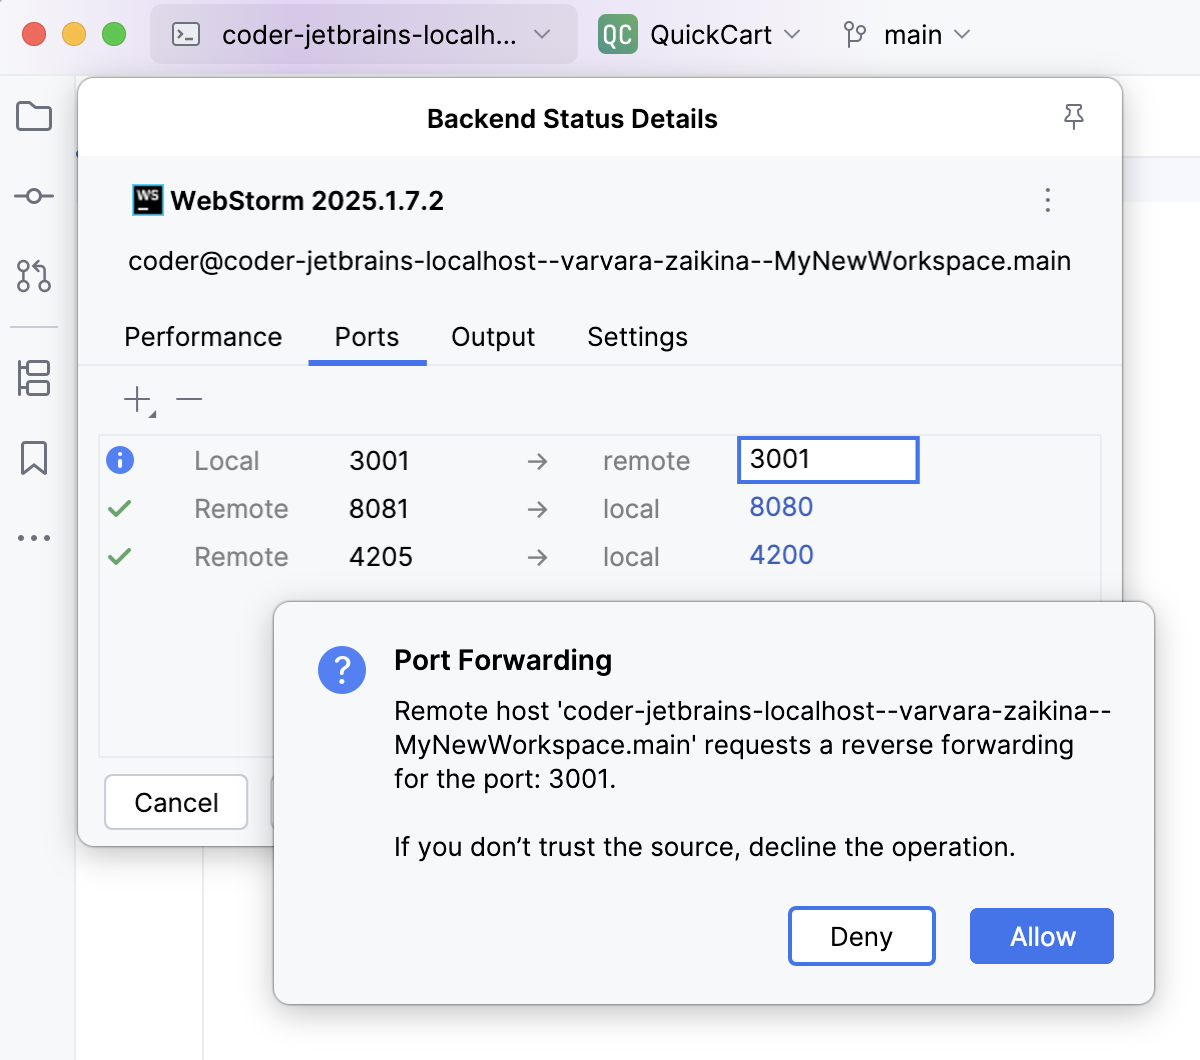Click the 'local' destination label in 4205 row
1200x1060 pixels.
[x=631, y=557]
